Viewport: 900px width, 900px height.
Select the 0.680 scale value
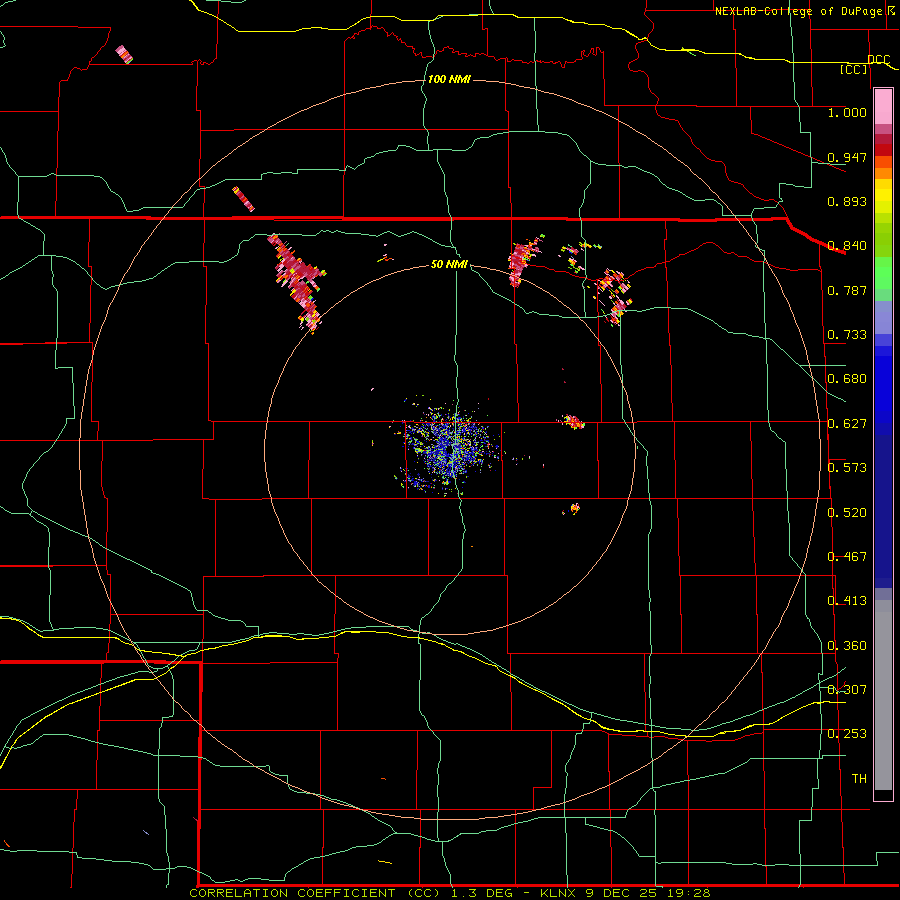coord(847,378)
